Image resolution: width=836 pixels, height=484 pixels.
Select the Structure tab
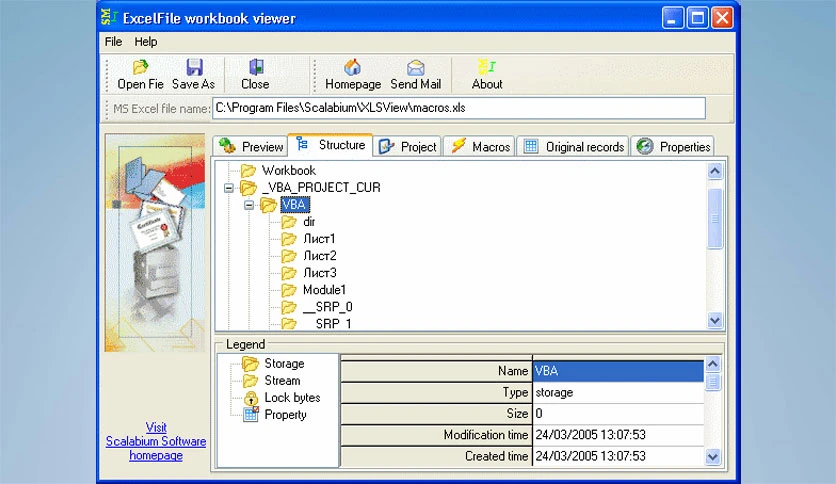pyautogui.click(x=330, y=144)
